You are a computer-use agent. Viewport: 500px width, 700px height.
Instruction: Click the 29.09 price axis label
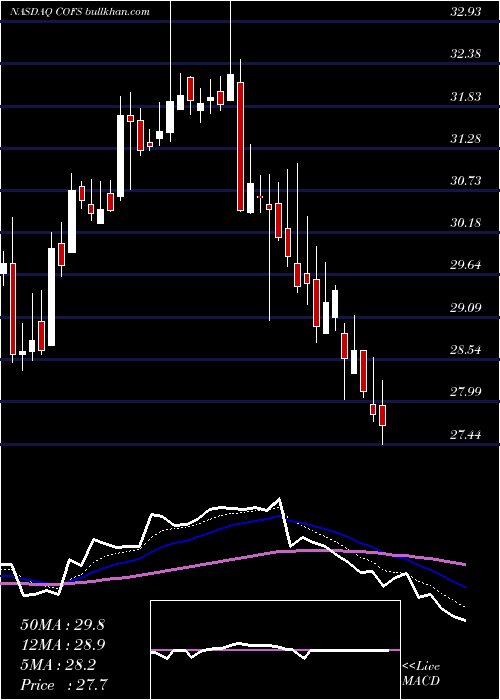[x=466, y=307]
